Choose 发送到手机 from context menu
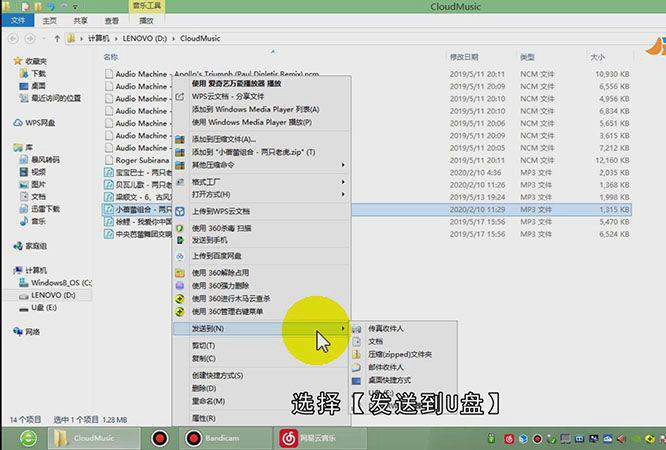Image resolution: width=666 pixels, height=450 pixels. (x=262, y=240)
